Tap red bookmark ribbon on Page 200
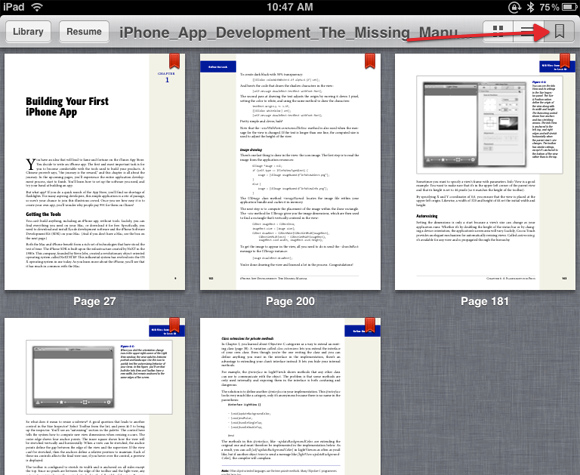This screenshot has height=475, width=580. pyautogui.click(x=370, y=61)
